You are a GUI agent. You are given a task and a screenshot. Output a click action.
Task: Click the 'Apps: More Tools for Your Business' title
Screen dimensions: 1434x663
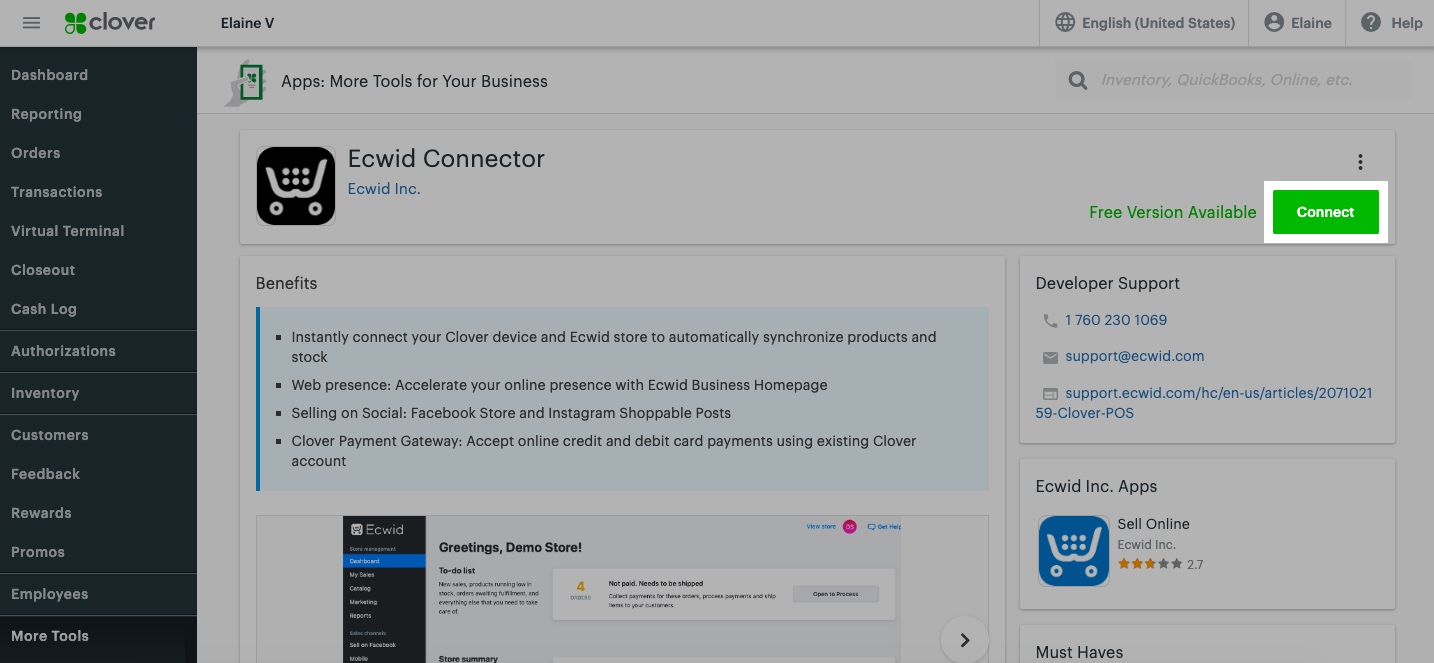[414, 81]
